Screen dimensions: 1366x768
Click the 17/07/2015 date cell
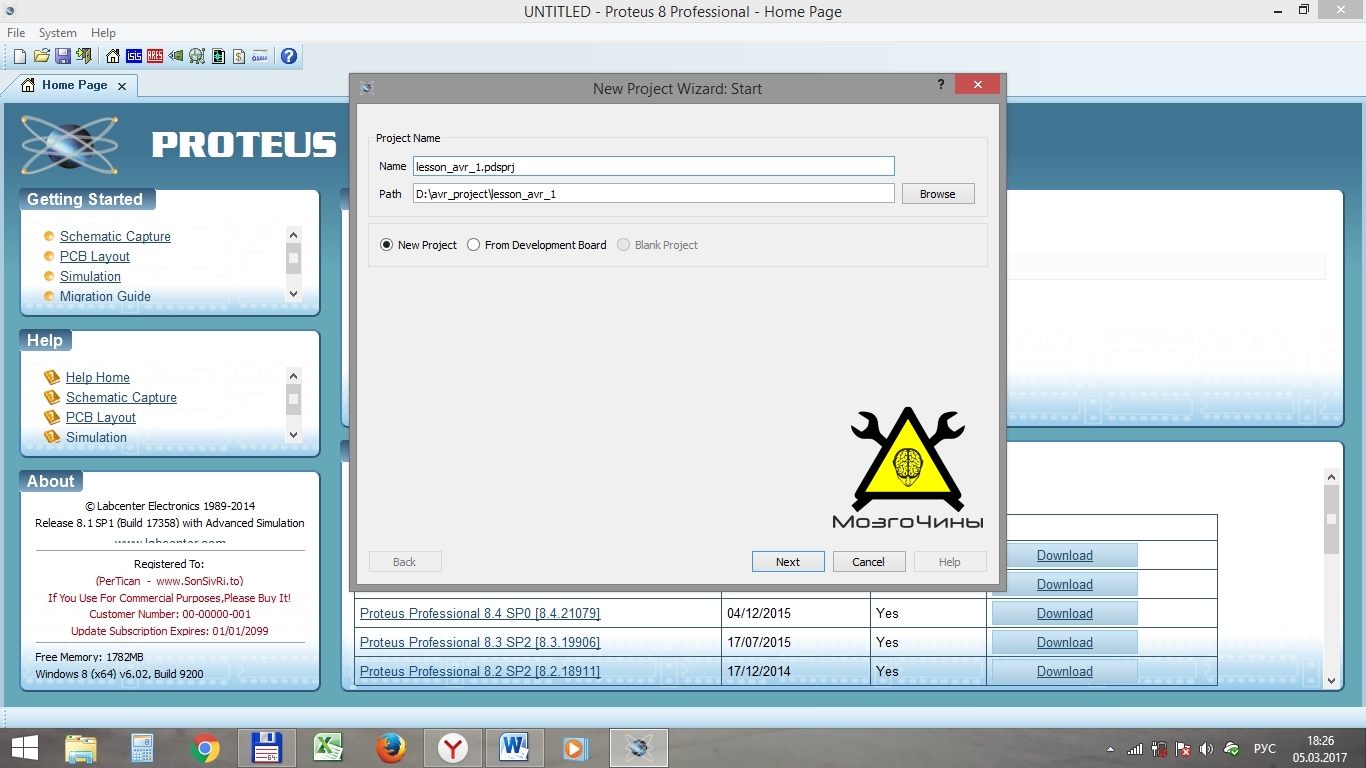pos(795,642)
